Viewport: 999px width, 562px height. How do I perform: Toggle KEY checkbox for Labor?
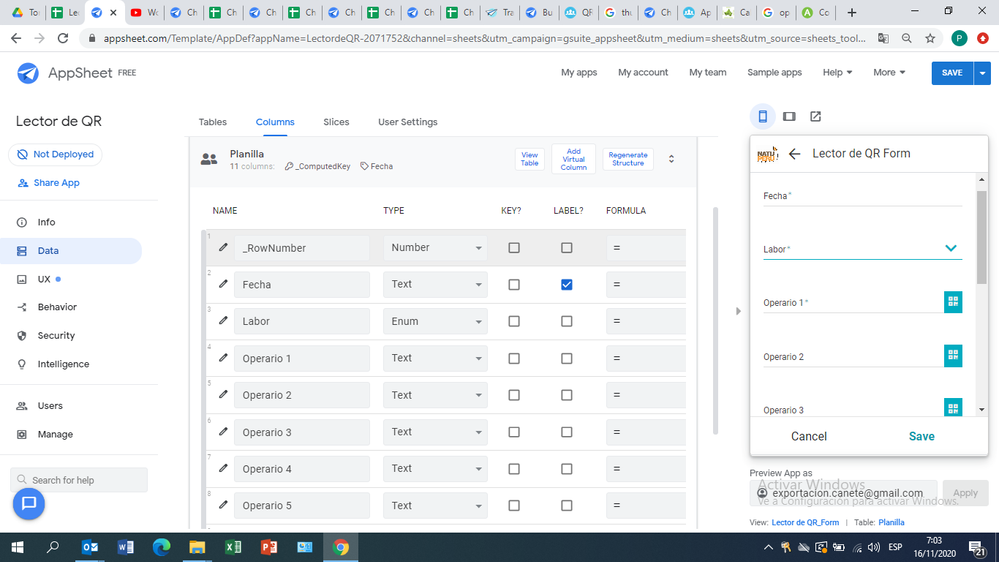tap(514, 322)
